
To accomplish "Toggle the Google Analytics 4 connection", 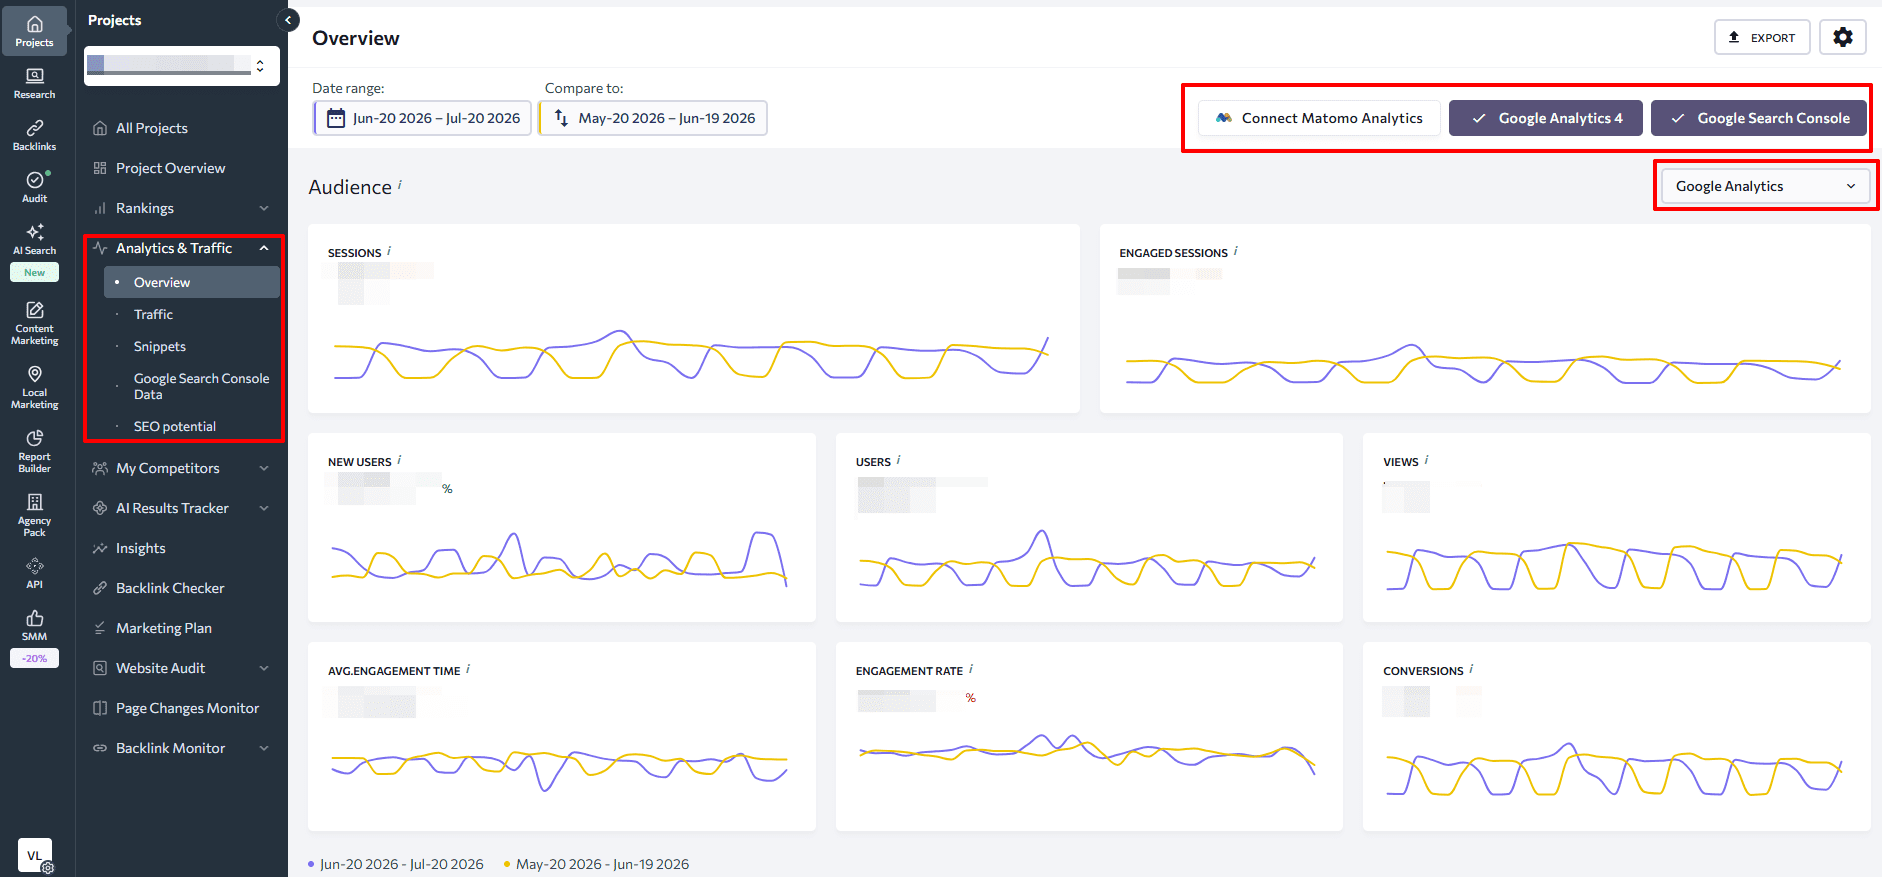I will tap(1546, 118).
